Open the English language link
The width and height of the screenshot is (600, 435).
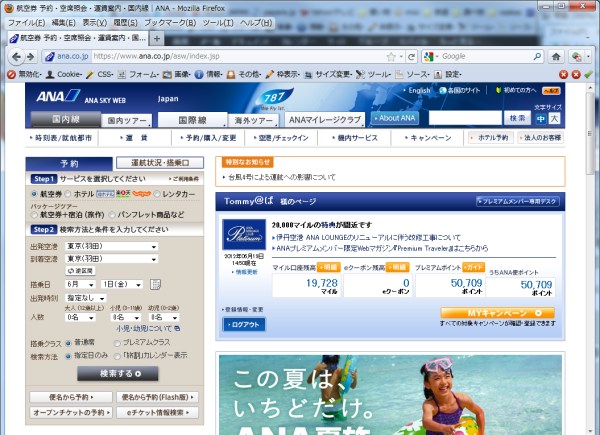pyautogui.click(x=417, y=90)
